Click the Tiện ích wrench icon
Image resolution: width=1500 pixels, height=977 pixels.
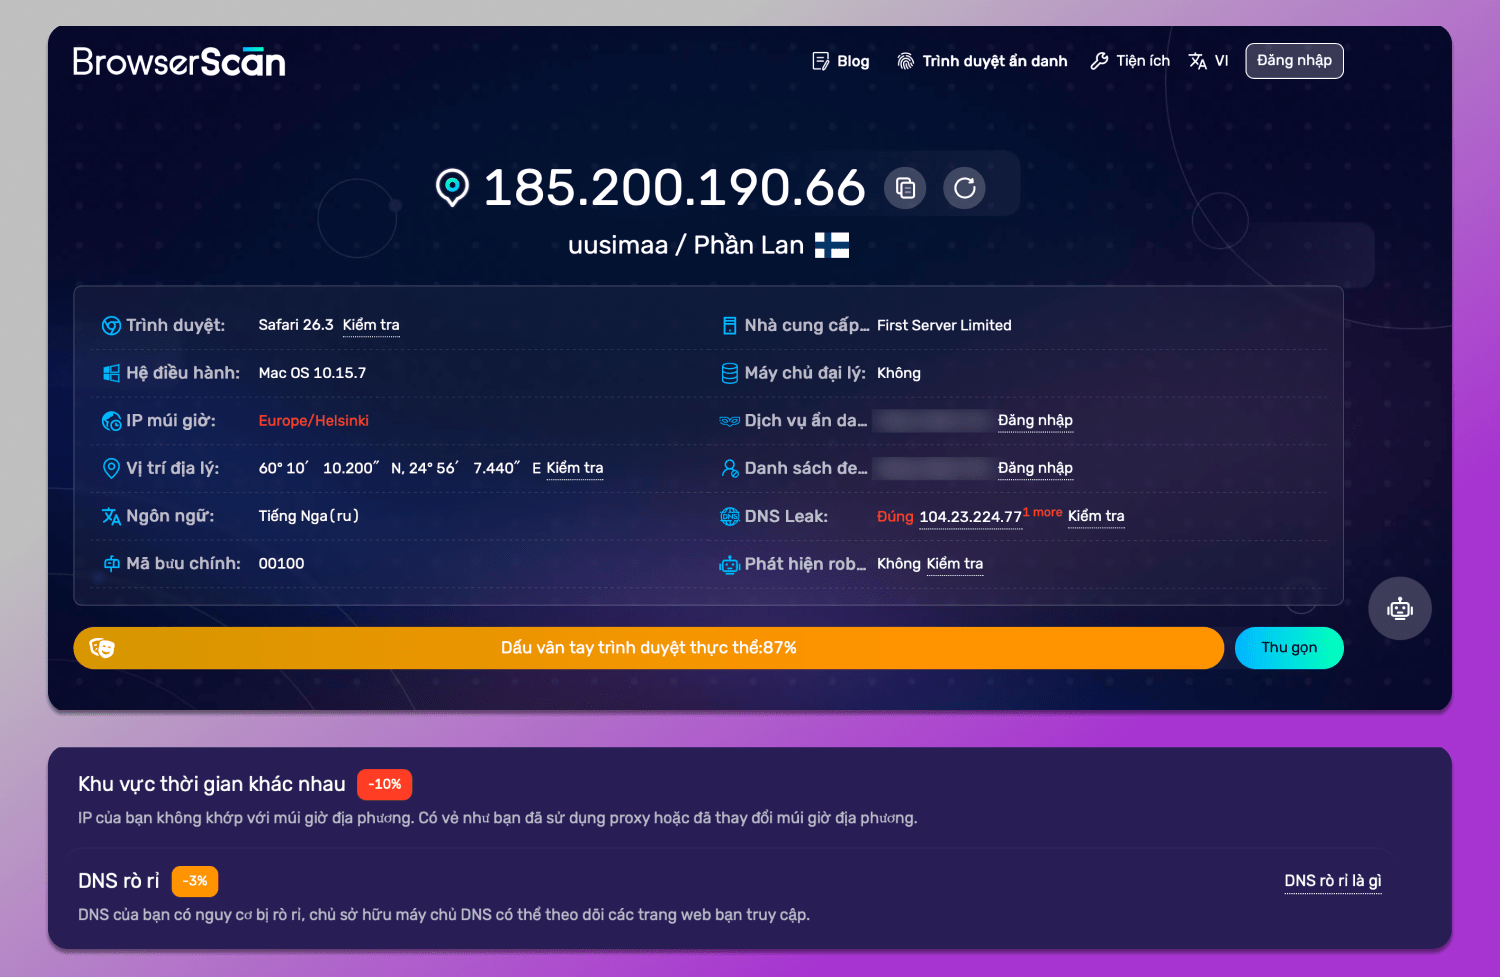pos(1099,60)
